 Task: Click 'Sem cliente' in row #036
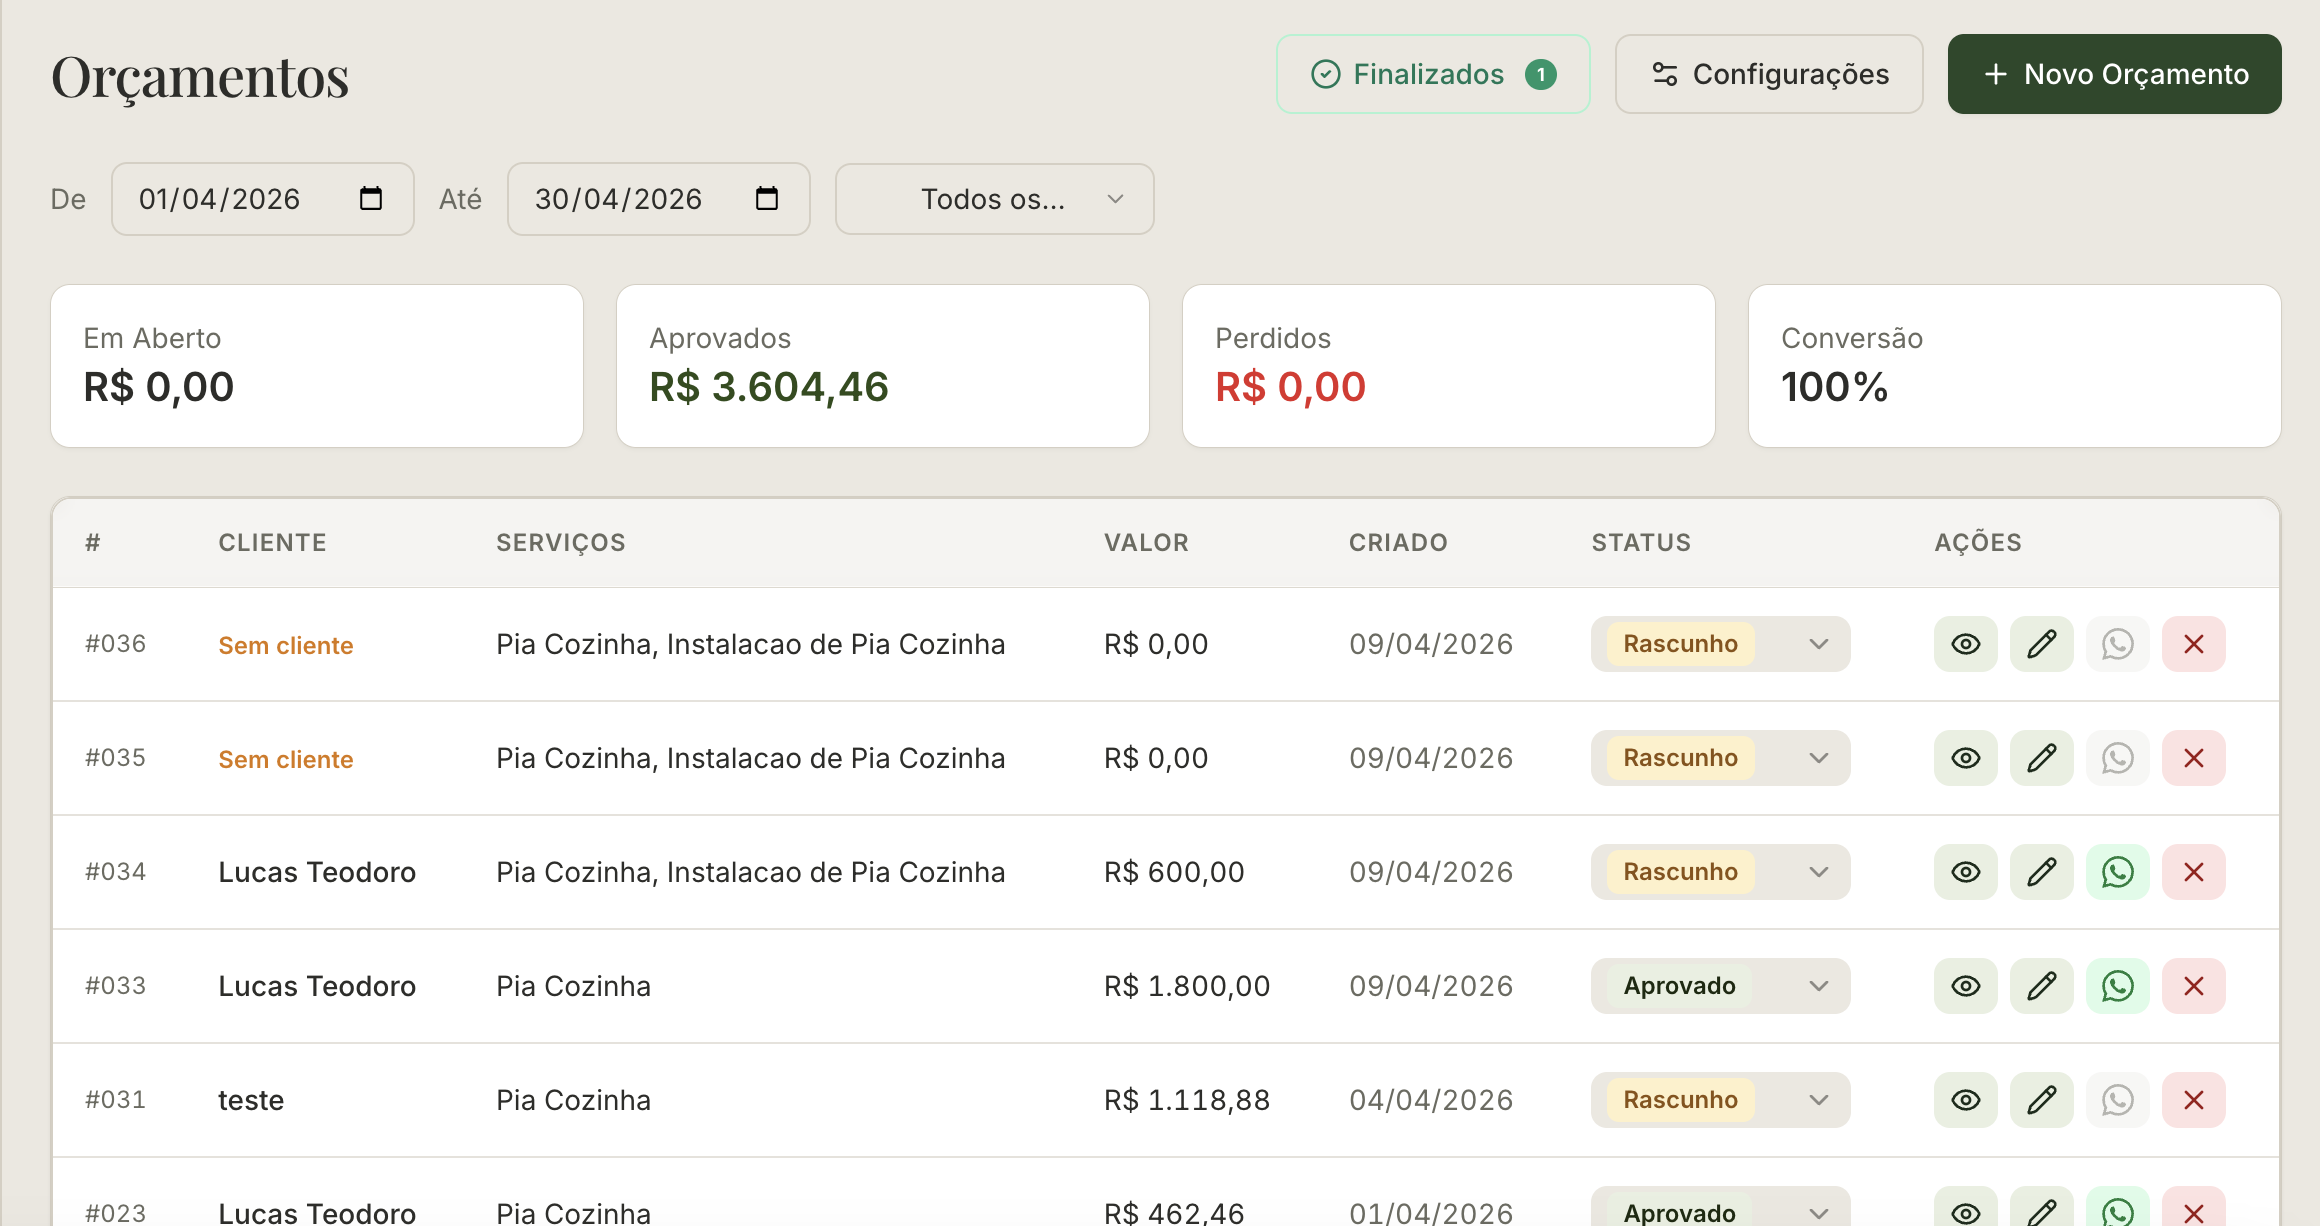click(286, 645)
